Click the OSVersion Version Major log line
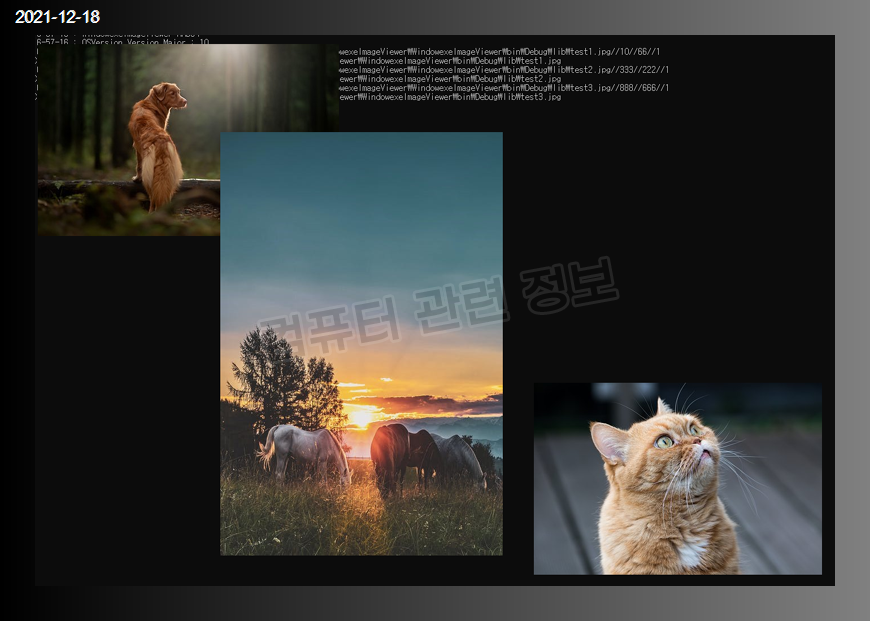This screenshot has height=621, width=870. point(123,42)
